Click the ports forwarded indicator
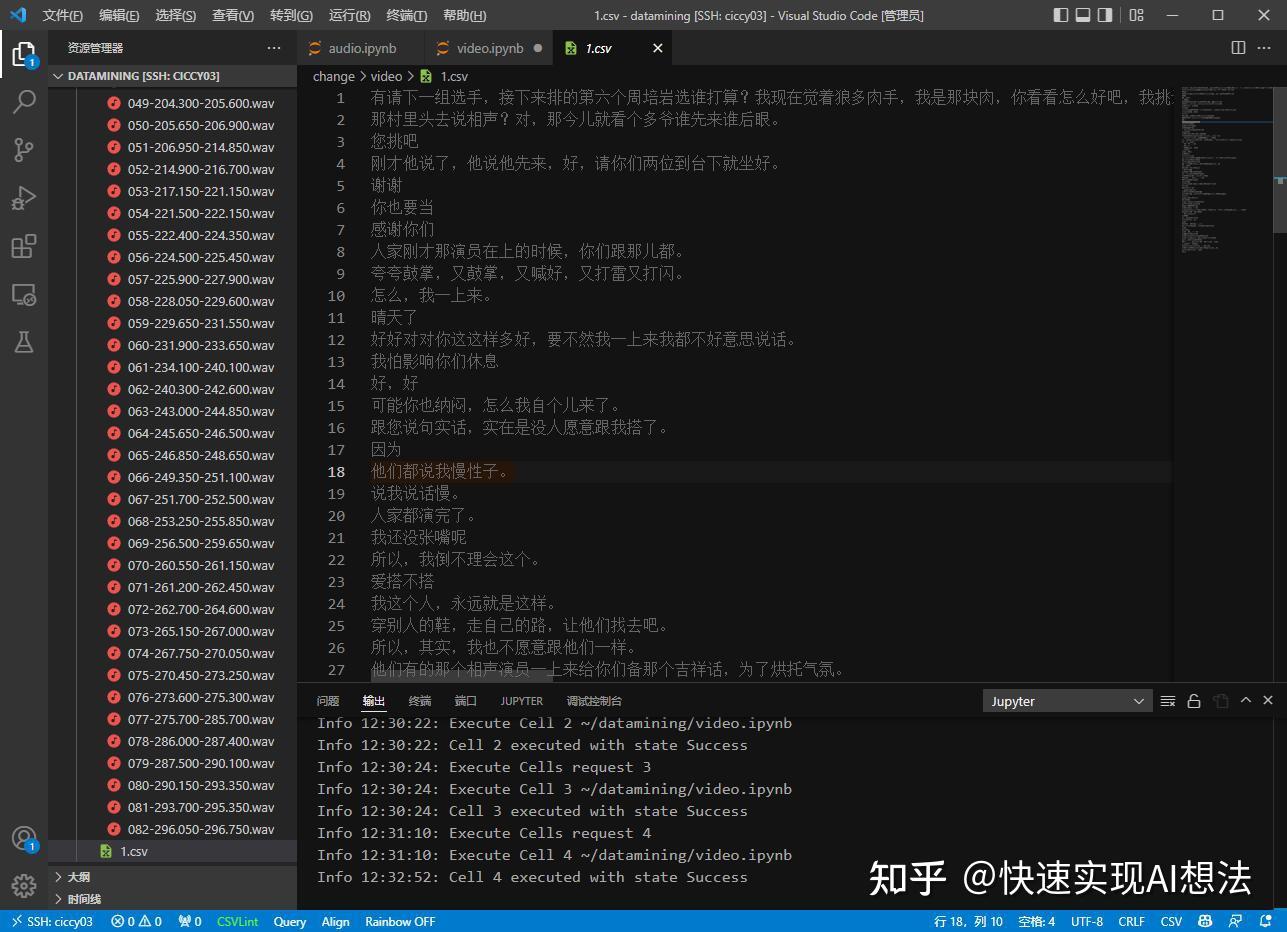Screen dimensions: 1287x932 tap(190, 921)
